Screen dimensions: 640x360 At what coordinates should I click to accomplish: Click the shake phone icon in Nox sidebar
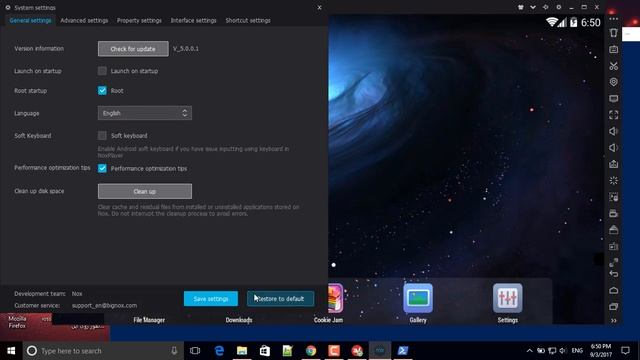click(x=613, y=33)
